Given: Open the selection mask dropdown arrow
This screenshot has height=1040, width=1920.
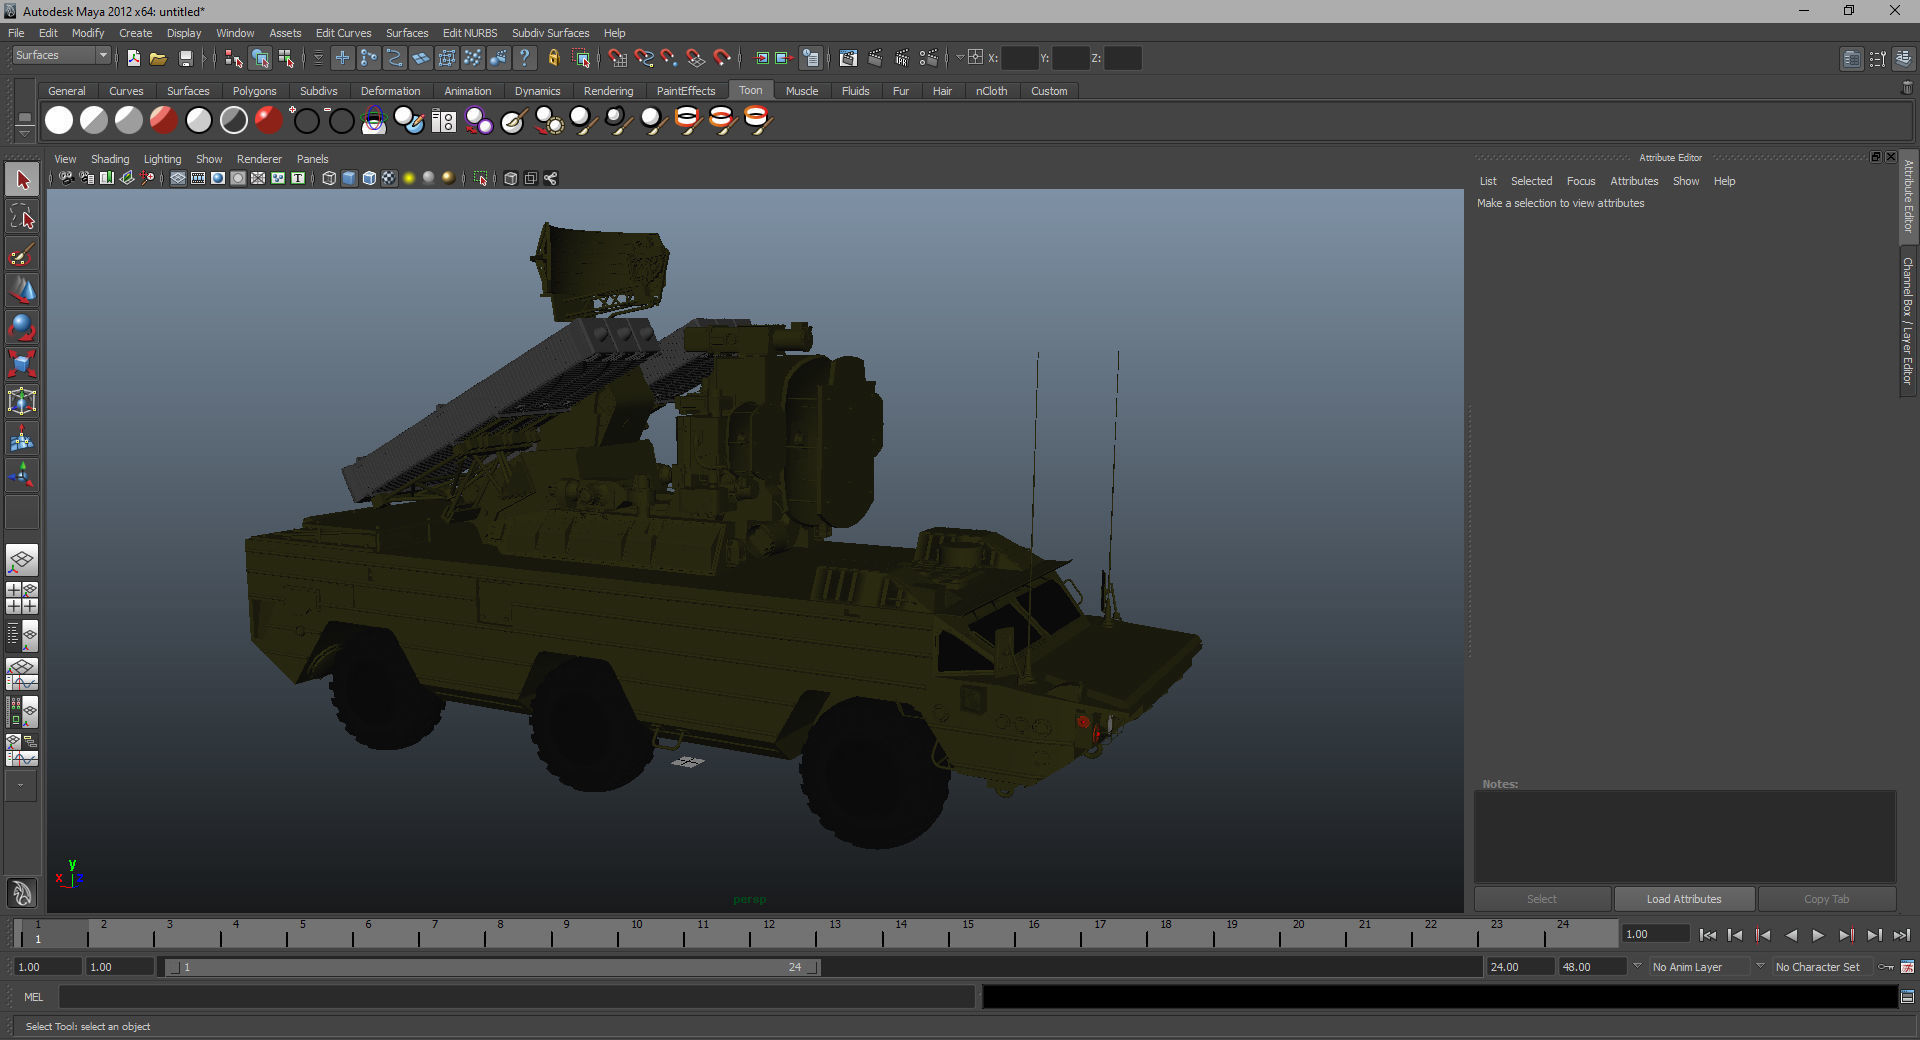Looking at the screenshot, I should click(318, 59).
